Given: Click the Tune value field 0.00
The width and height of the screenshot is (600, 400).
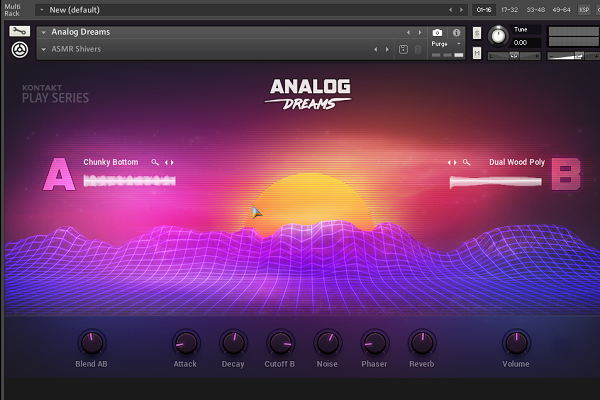Looking at the screenshot, I should [525, 42].
